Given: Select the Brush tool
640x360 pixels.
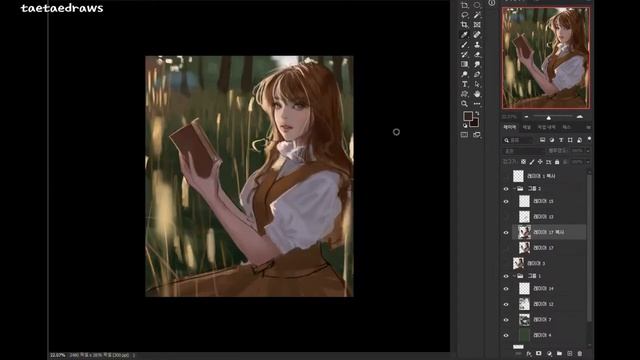Looking at the screenshot, I should (464, 44).
